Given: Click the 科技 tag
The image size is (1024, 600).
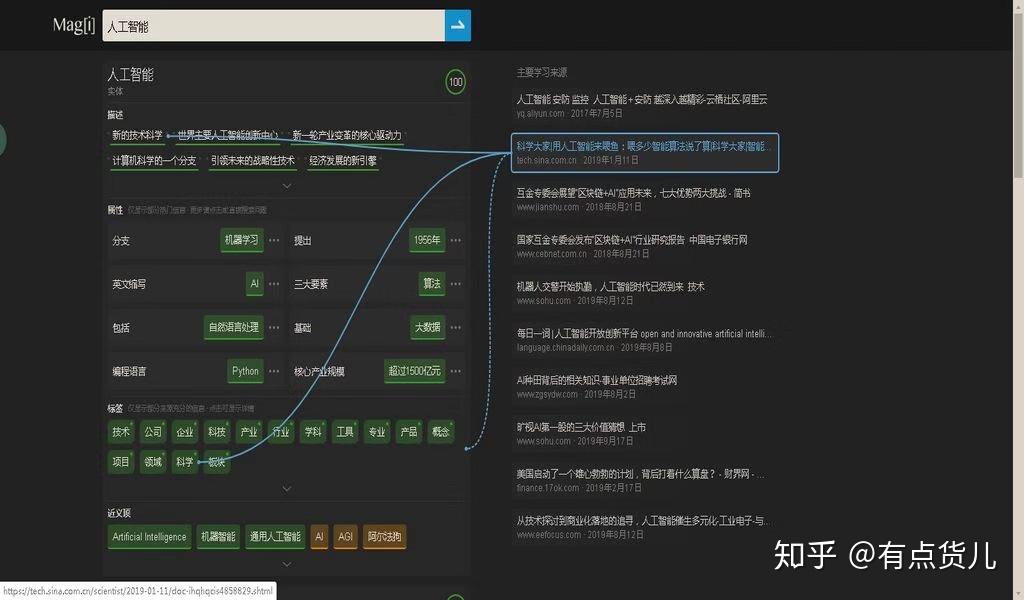Looking at the screenshot, I should [x=218, y=432].
